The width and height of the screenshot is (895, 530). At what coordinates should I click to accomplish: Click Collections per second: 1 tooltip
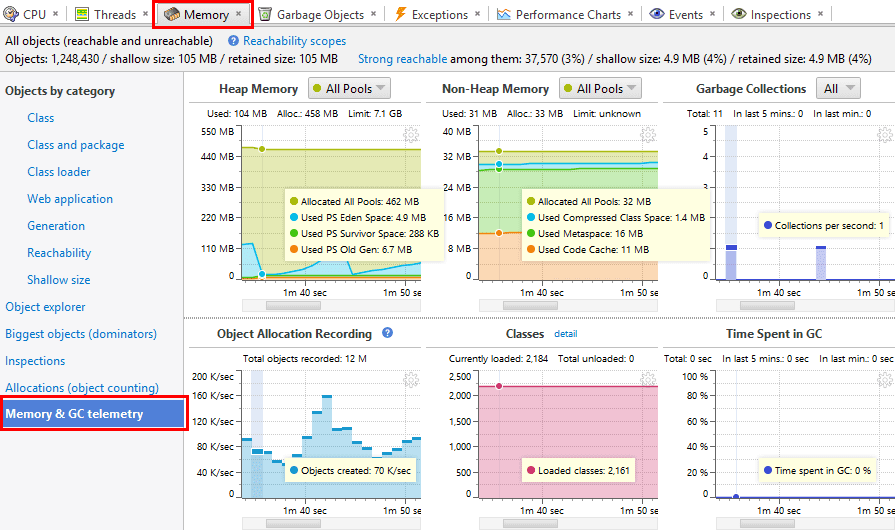[824, 225]
